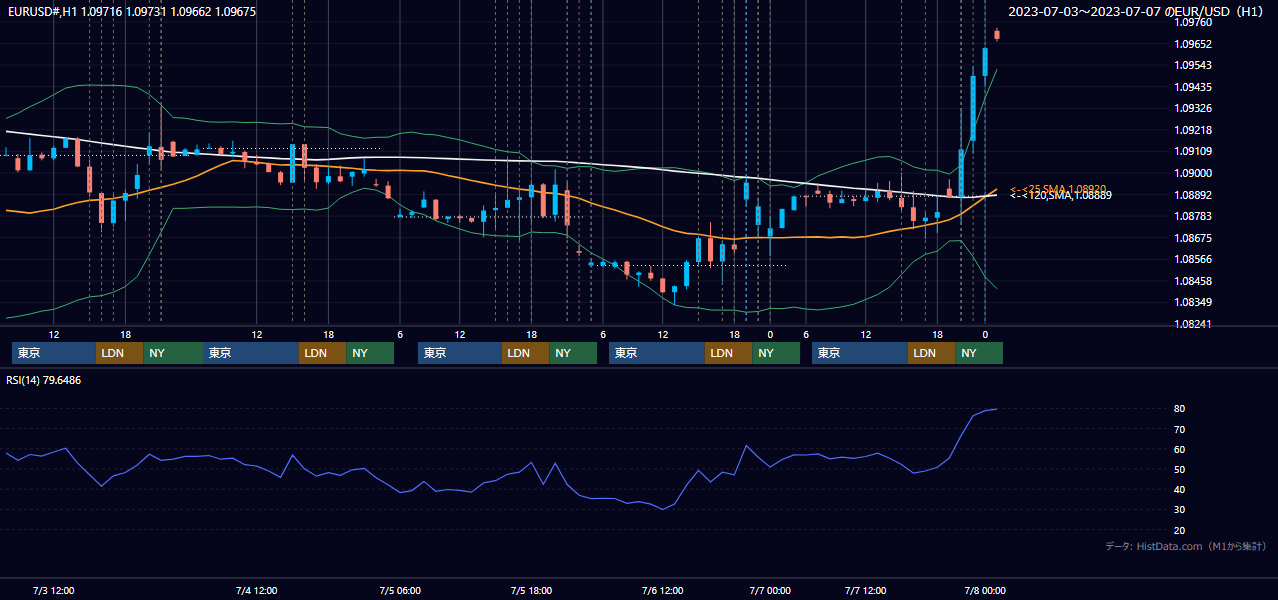Click price axis value 1.08783
The width and height of the screenshot is (1278, 600).
tap(1195, 216)
